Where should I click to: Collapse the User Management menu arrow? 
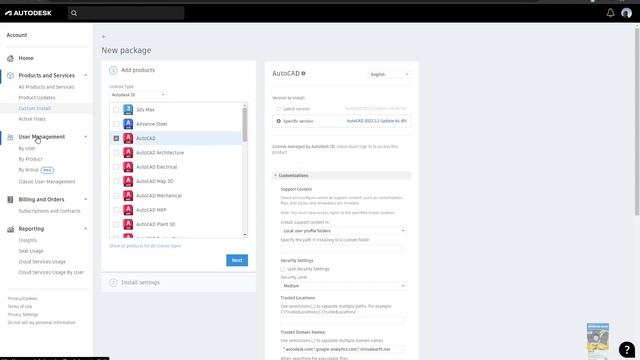(86, 137)
